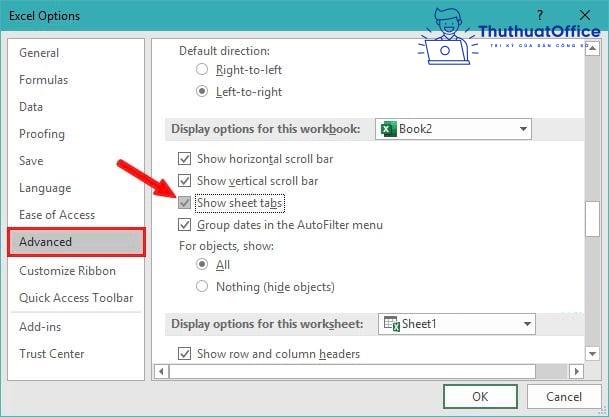609x417 pixels.
Task: Toggle Show horizontal scroll bar checkbox
Action: pos(184,159)
